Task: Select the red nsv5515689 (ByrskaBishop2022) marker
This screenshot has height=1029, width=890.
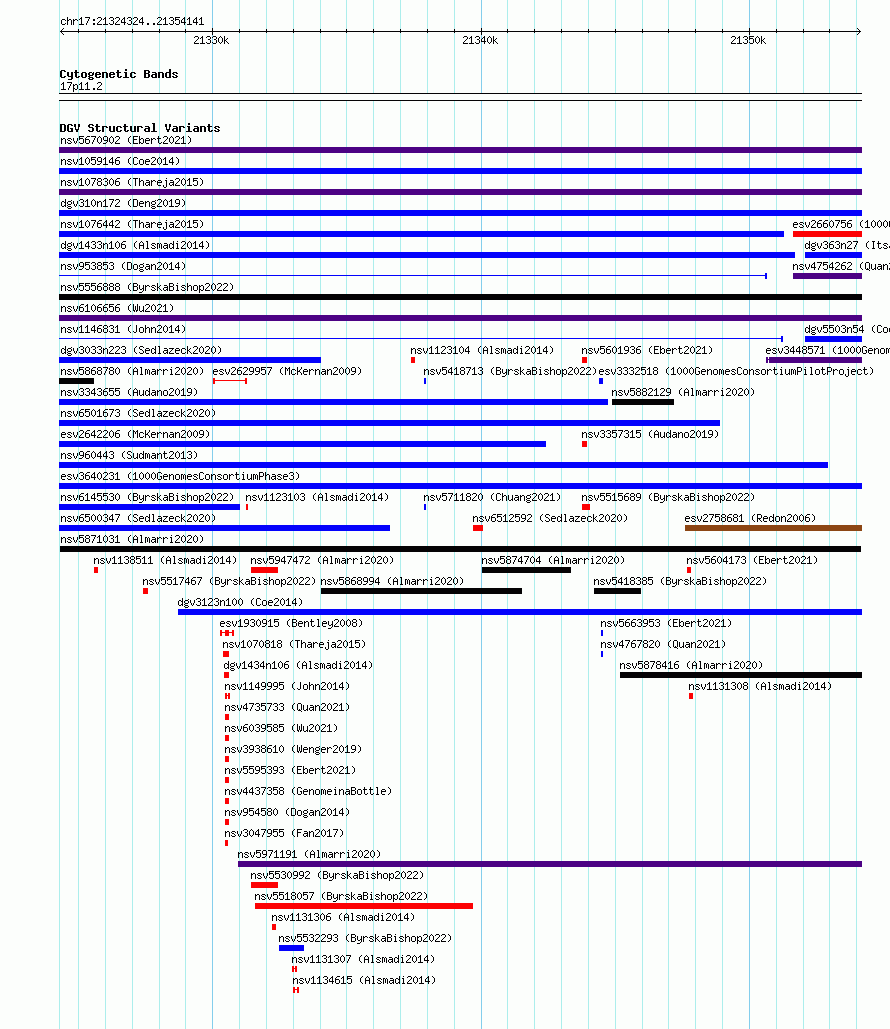Action: [585, 507]
